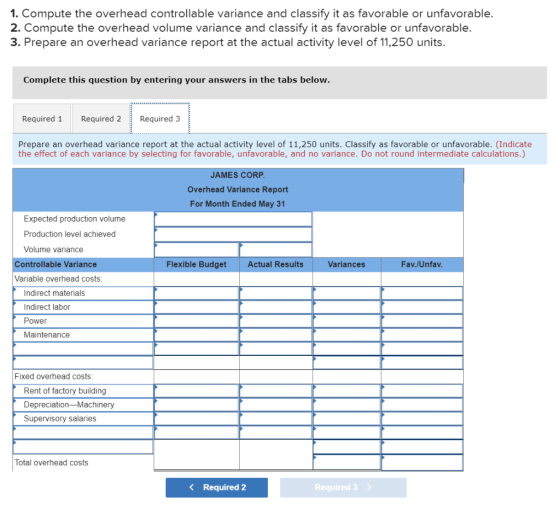
Task: Click Maintenance Actual Results cell
Action: (x=276, y=335)
